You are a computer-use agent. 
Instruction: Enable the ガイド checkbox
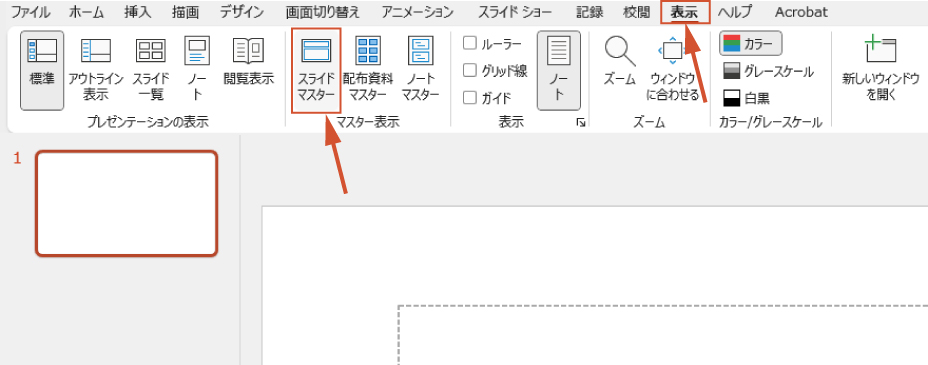coord(470,98)
